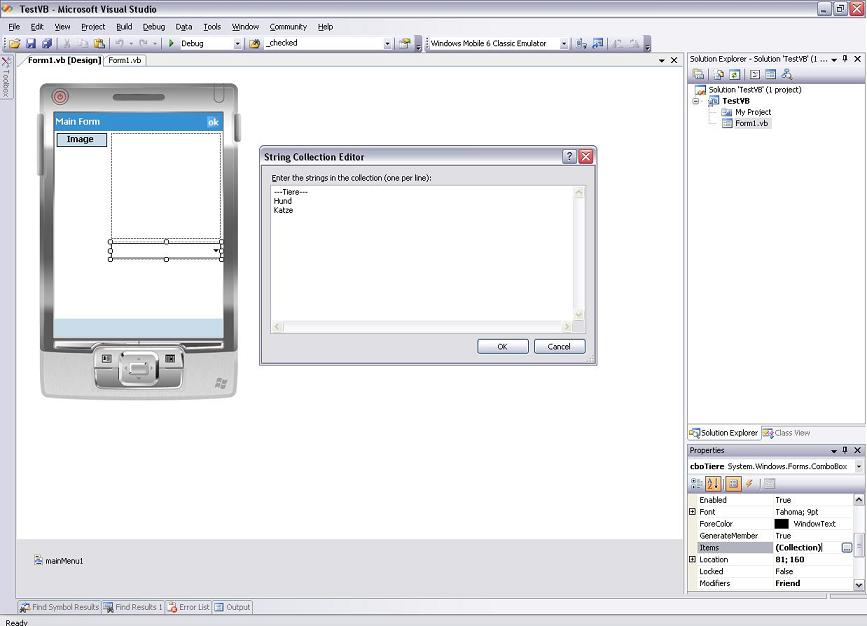
Task: Open the _checked find combo dropdown
Action: pos(387,44)
